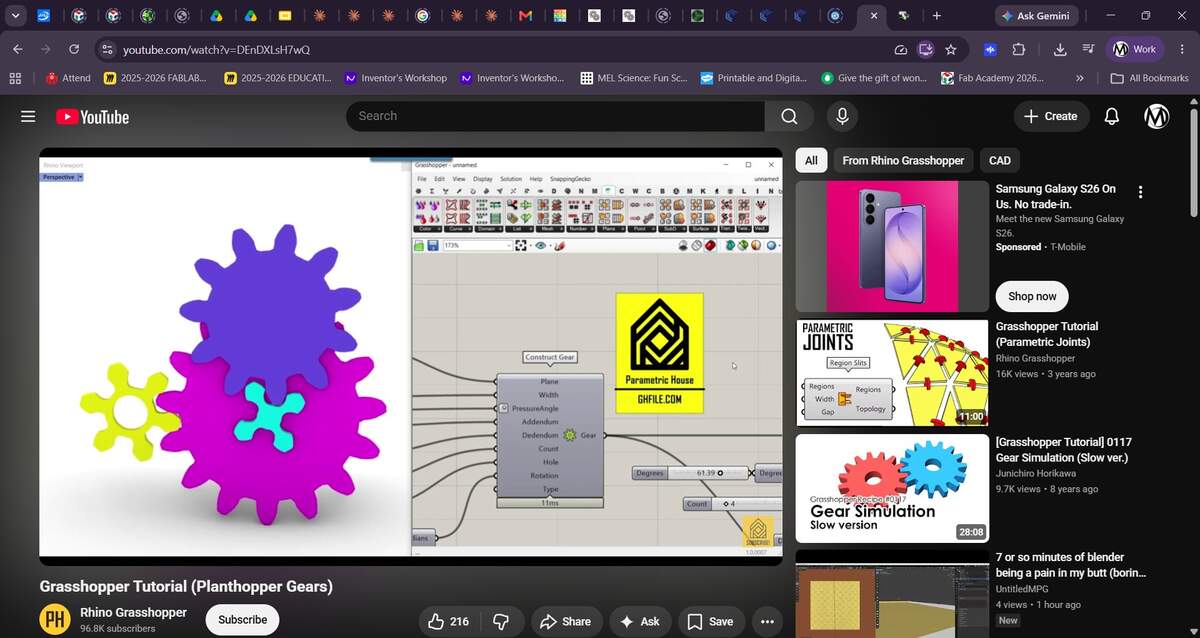Viewport: 1200px width, 638px height.
Task: Open the YouTube notifications bell
Action: point(1111,116)
